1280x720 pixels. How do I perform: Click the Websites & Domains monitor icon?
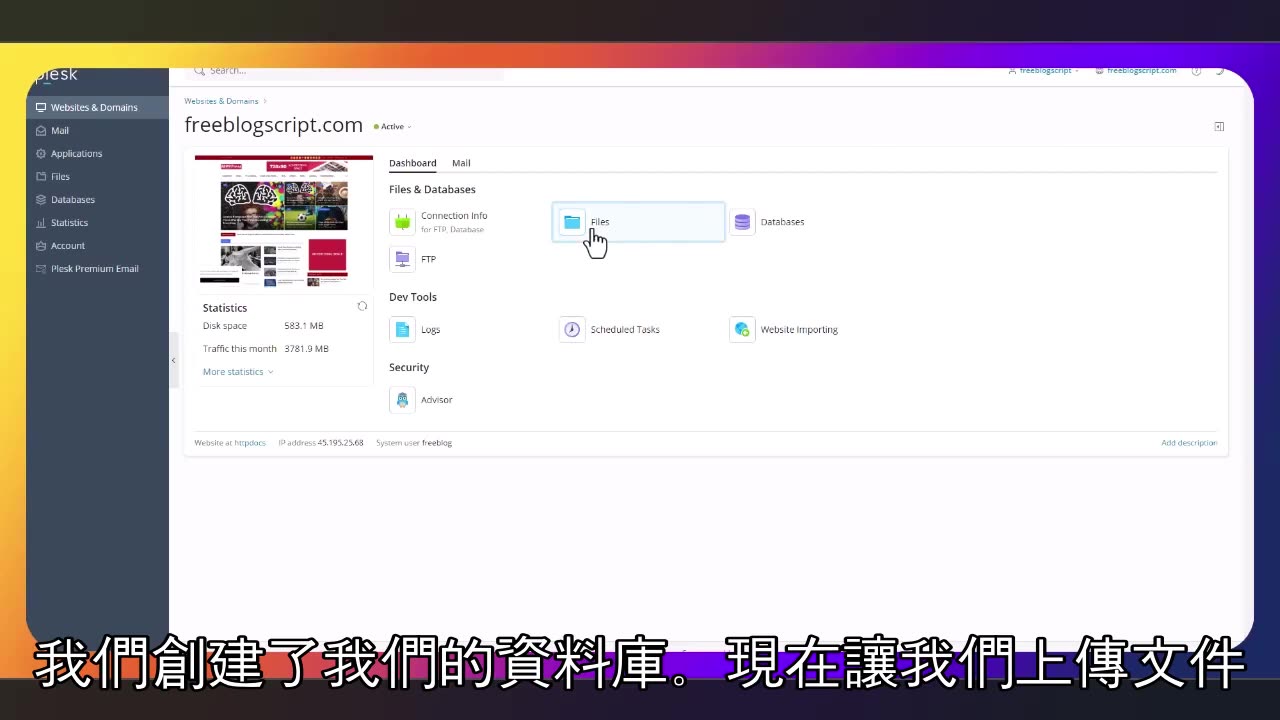41,107
